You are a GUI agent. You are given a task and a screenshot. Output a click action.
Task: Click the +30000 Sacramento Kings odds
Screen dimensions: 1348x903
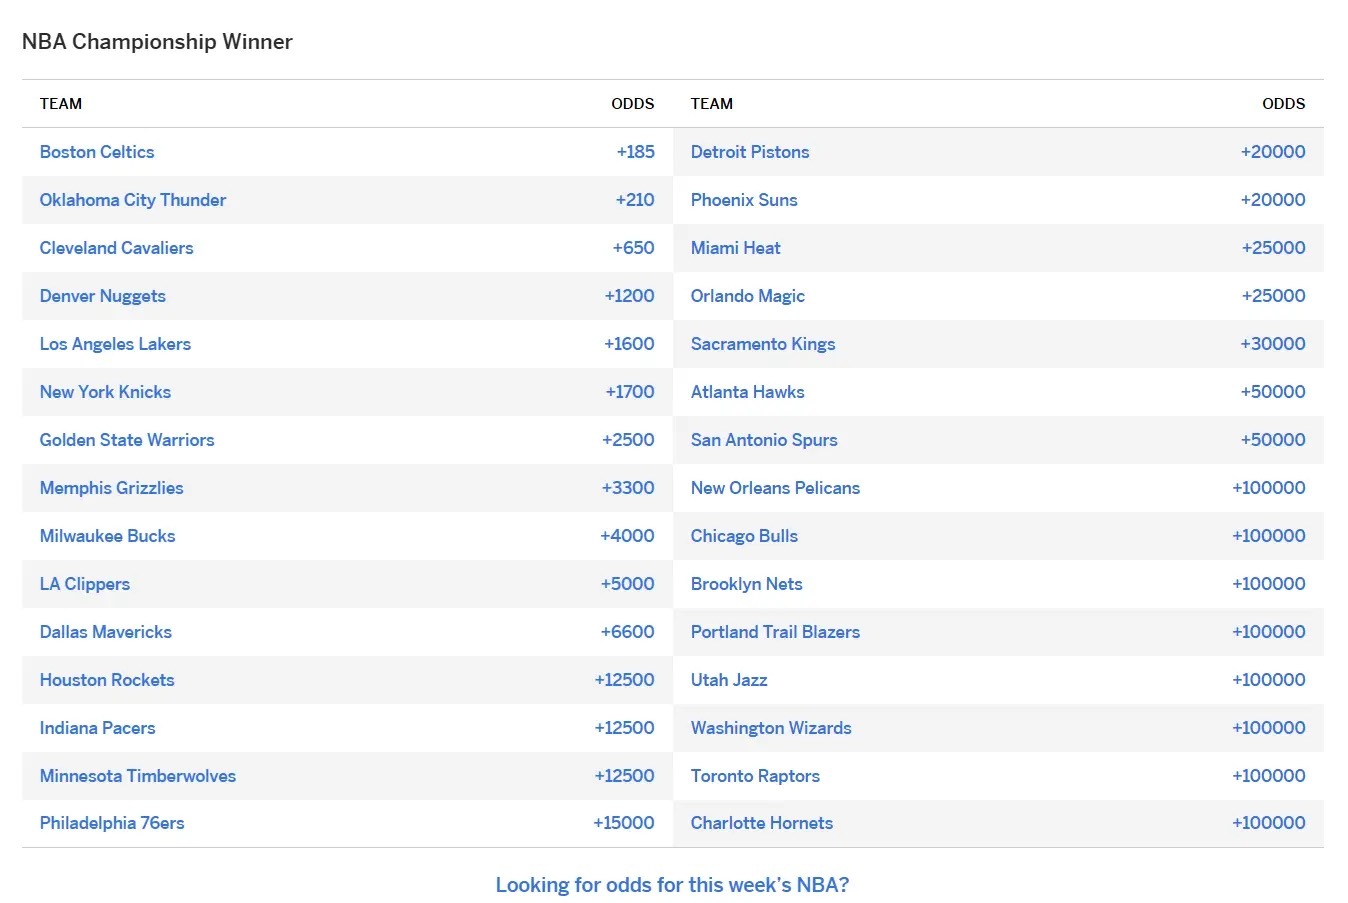tap(1273, 344)
